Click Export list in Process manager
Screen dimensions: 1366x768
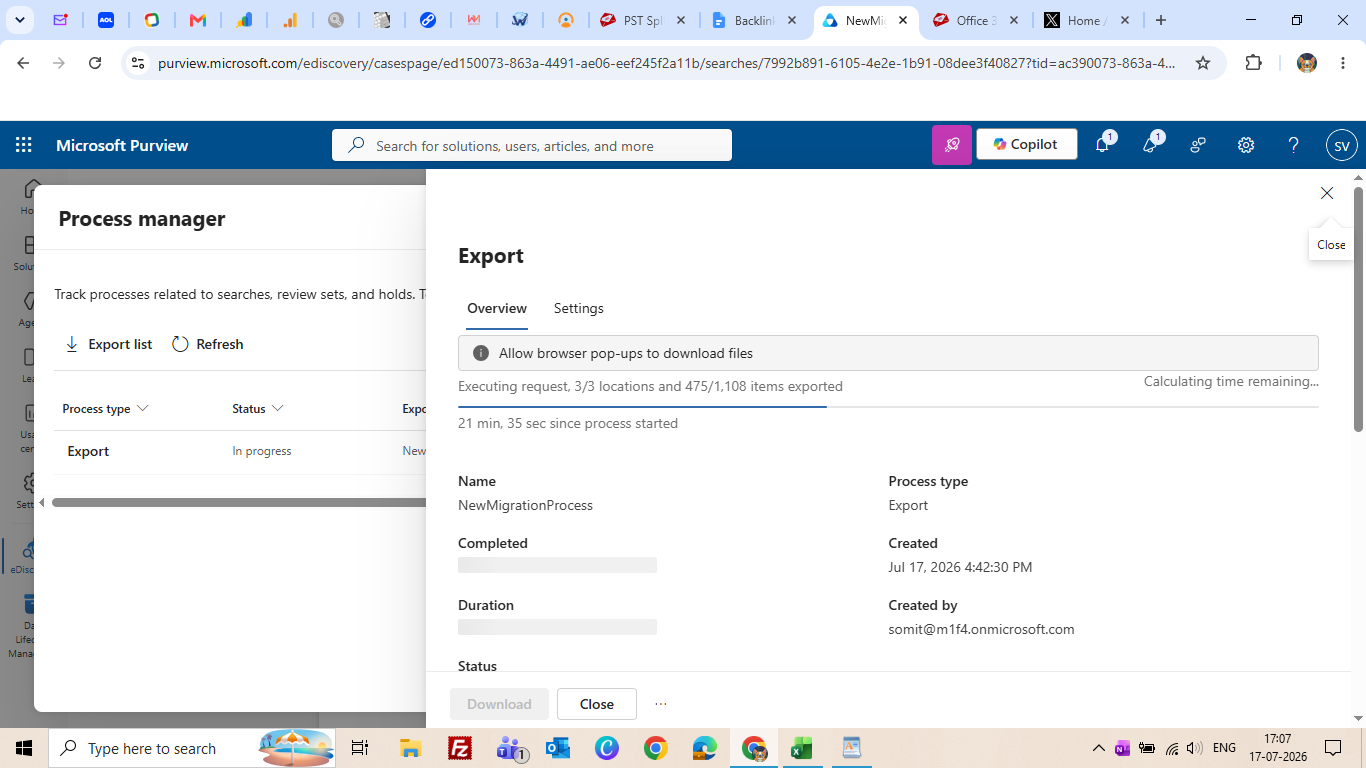[108, 344]
